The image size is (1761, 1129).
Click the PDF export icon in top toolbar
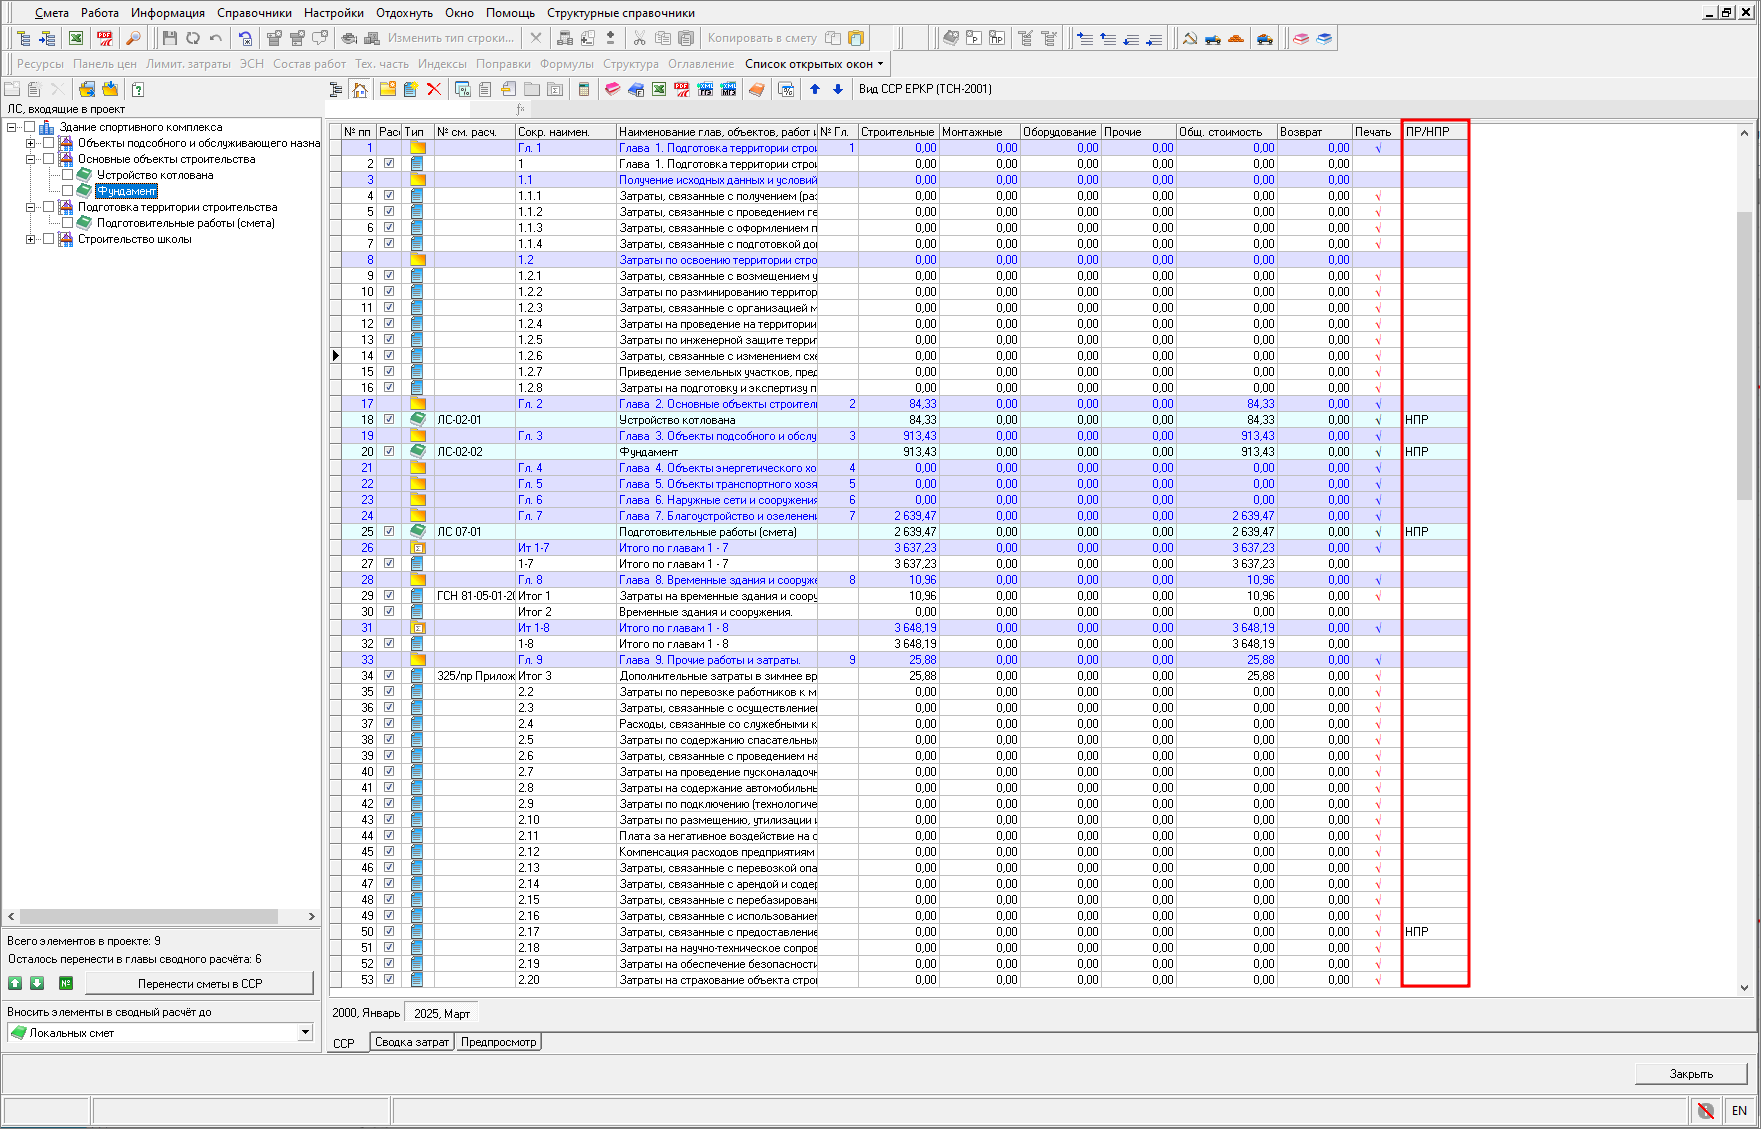105,38
